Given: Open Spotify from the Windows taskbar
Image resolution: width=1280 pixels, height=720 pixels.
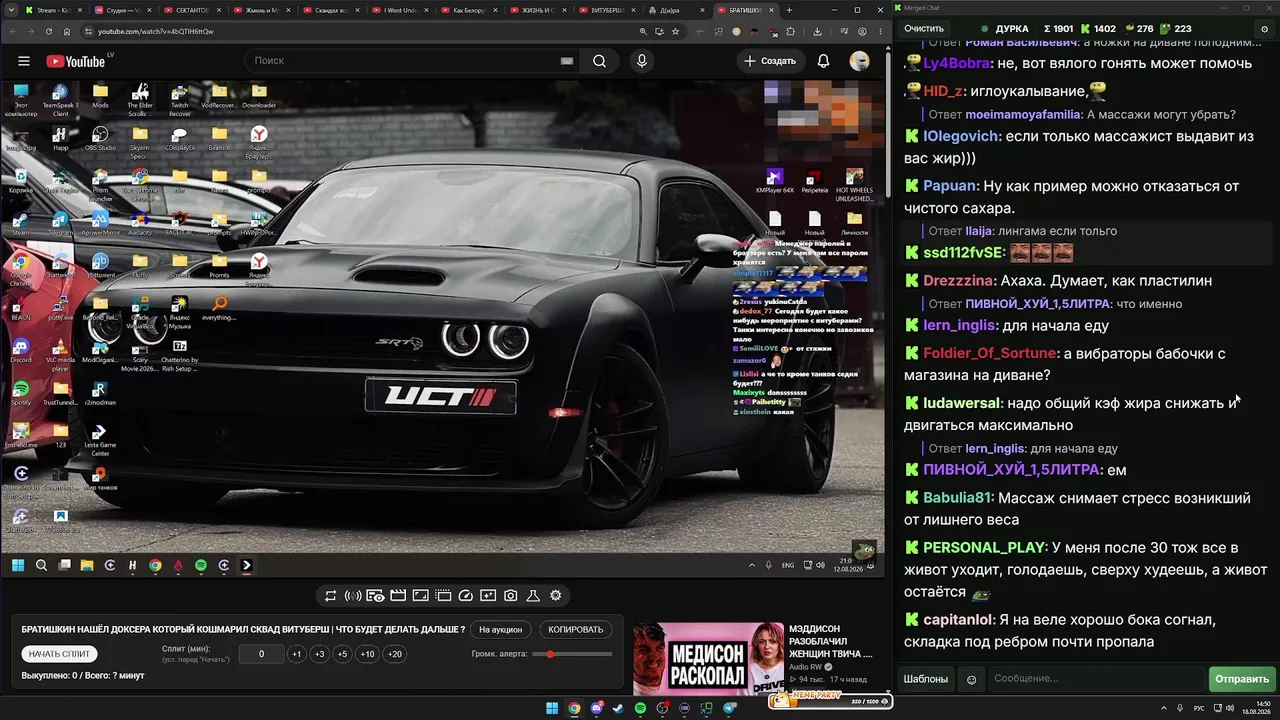Looking at the screenshot, I should (641, 709).
